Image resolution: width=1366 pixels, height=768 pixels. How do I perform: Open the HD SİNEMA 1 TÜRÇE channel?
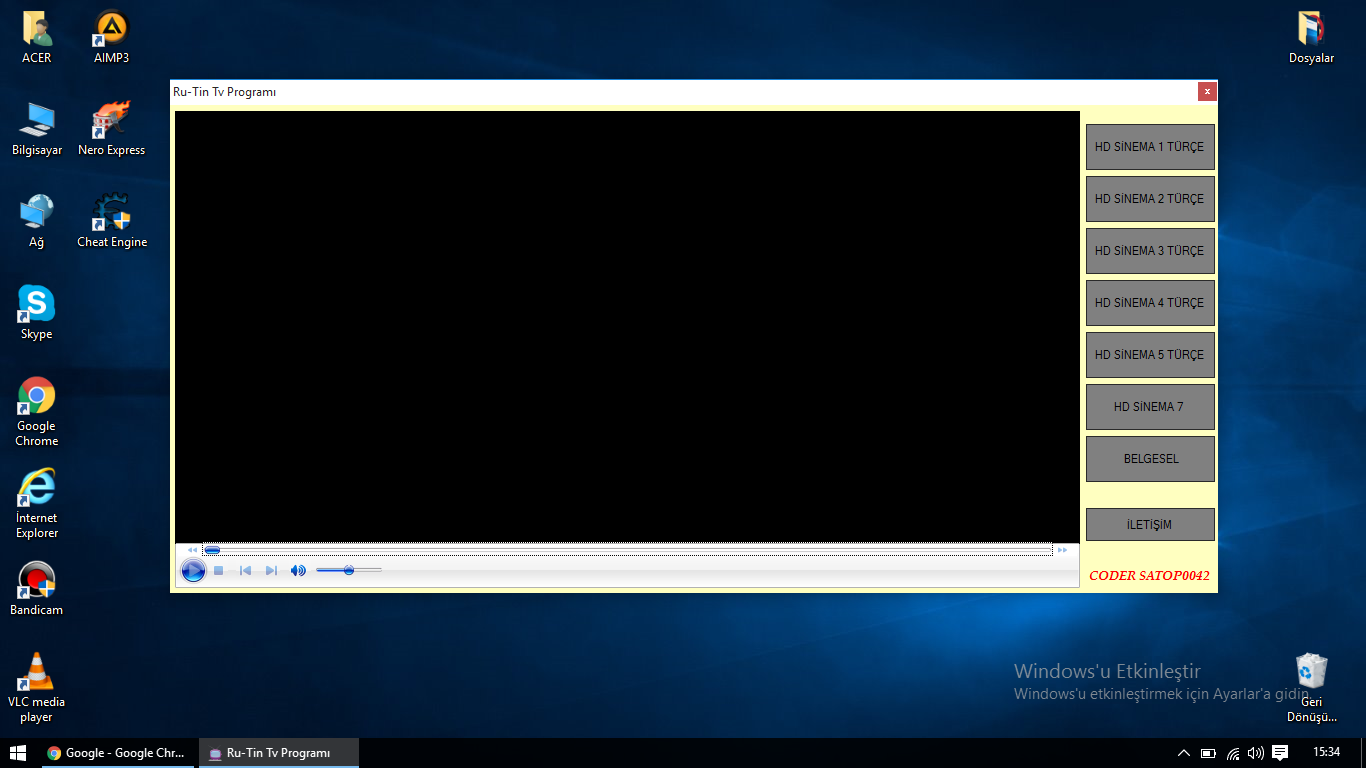coord(1150,147)
